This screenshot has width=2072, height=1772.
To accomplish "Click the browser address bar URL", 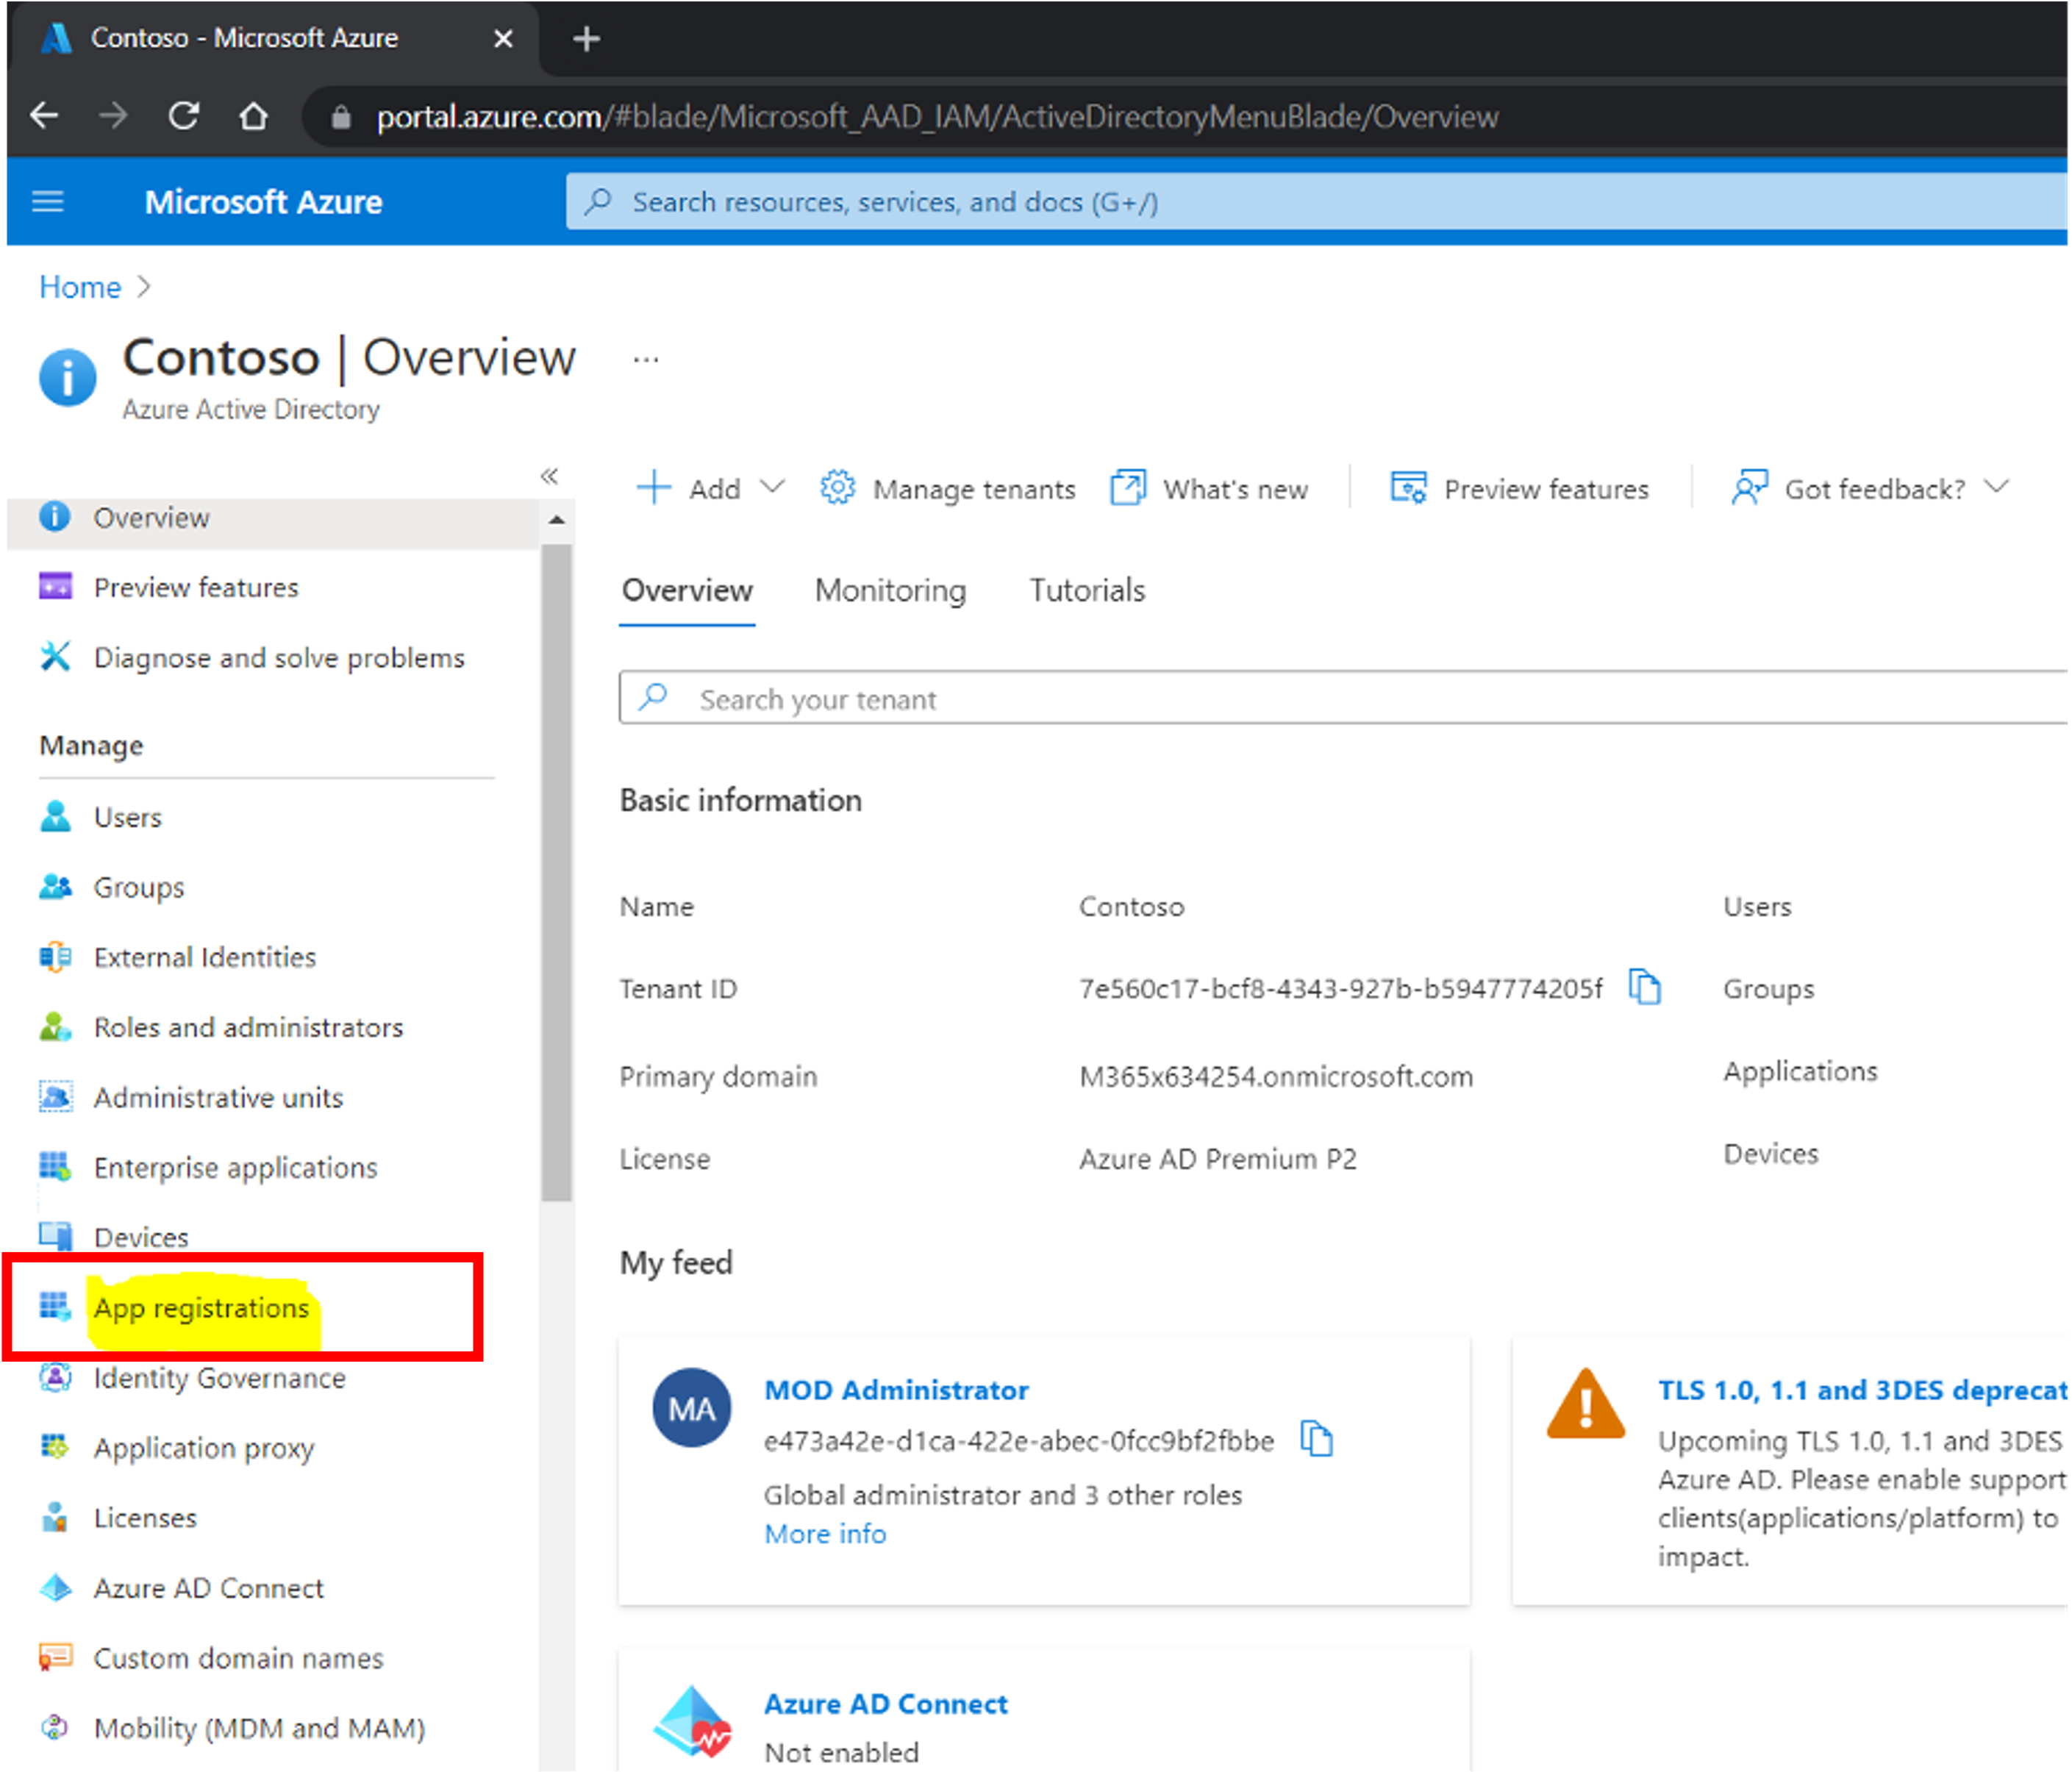I will pos(937,117).
